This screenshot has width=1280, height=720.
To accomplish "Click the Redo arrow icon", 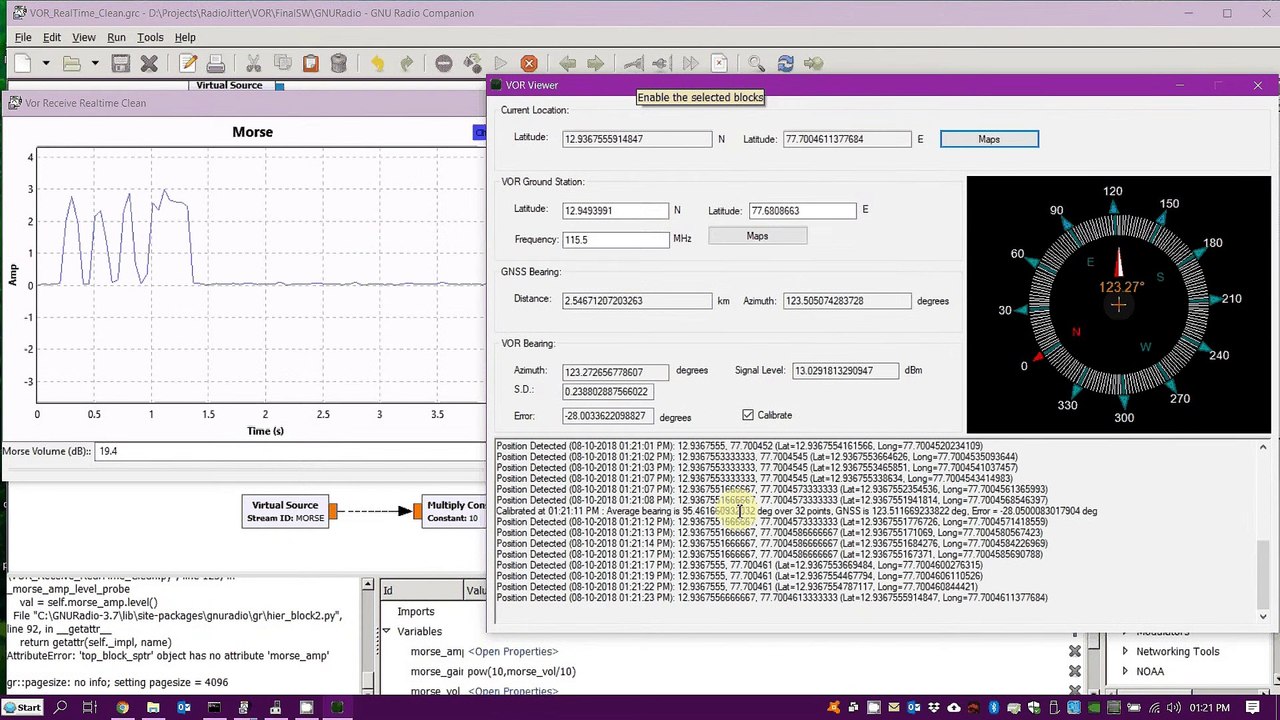I will pos(406,63).
